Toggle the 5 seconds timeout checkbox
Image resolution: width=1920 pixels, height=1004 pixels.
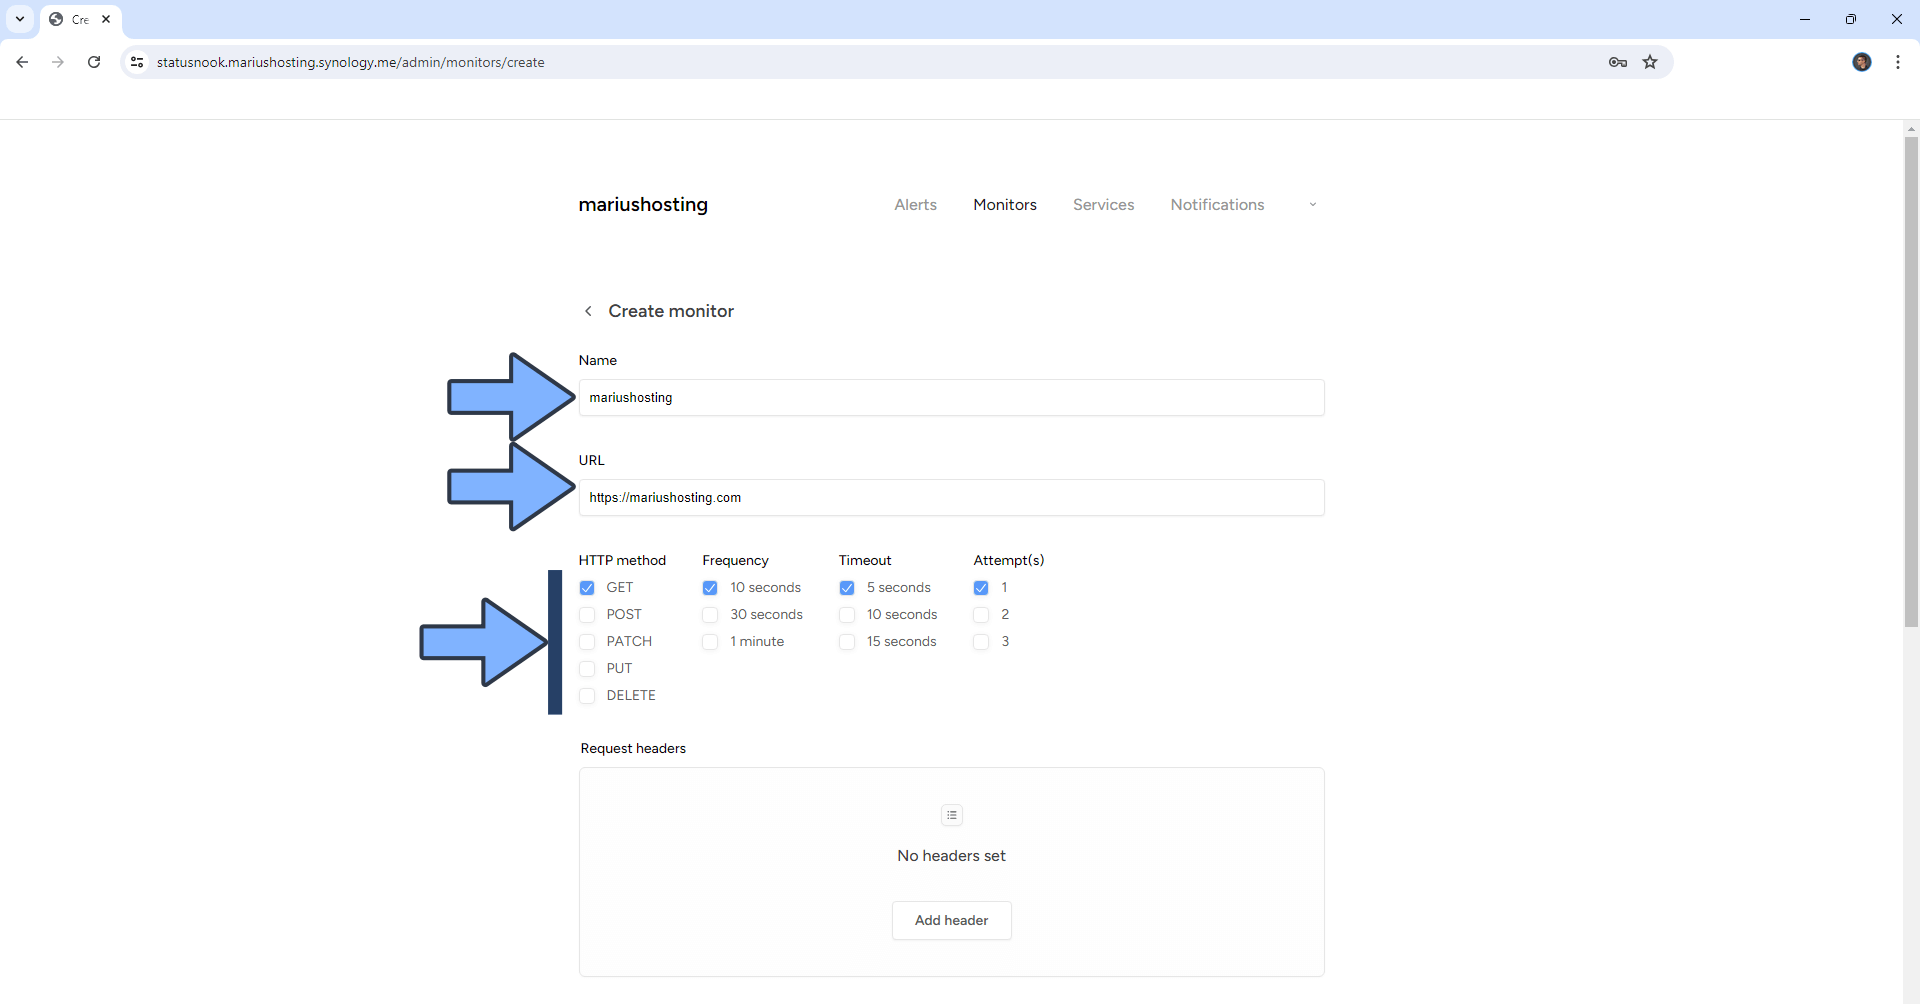pyautogui.click(x=847, y=588)
